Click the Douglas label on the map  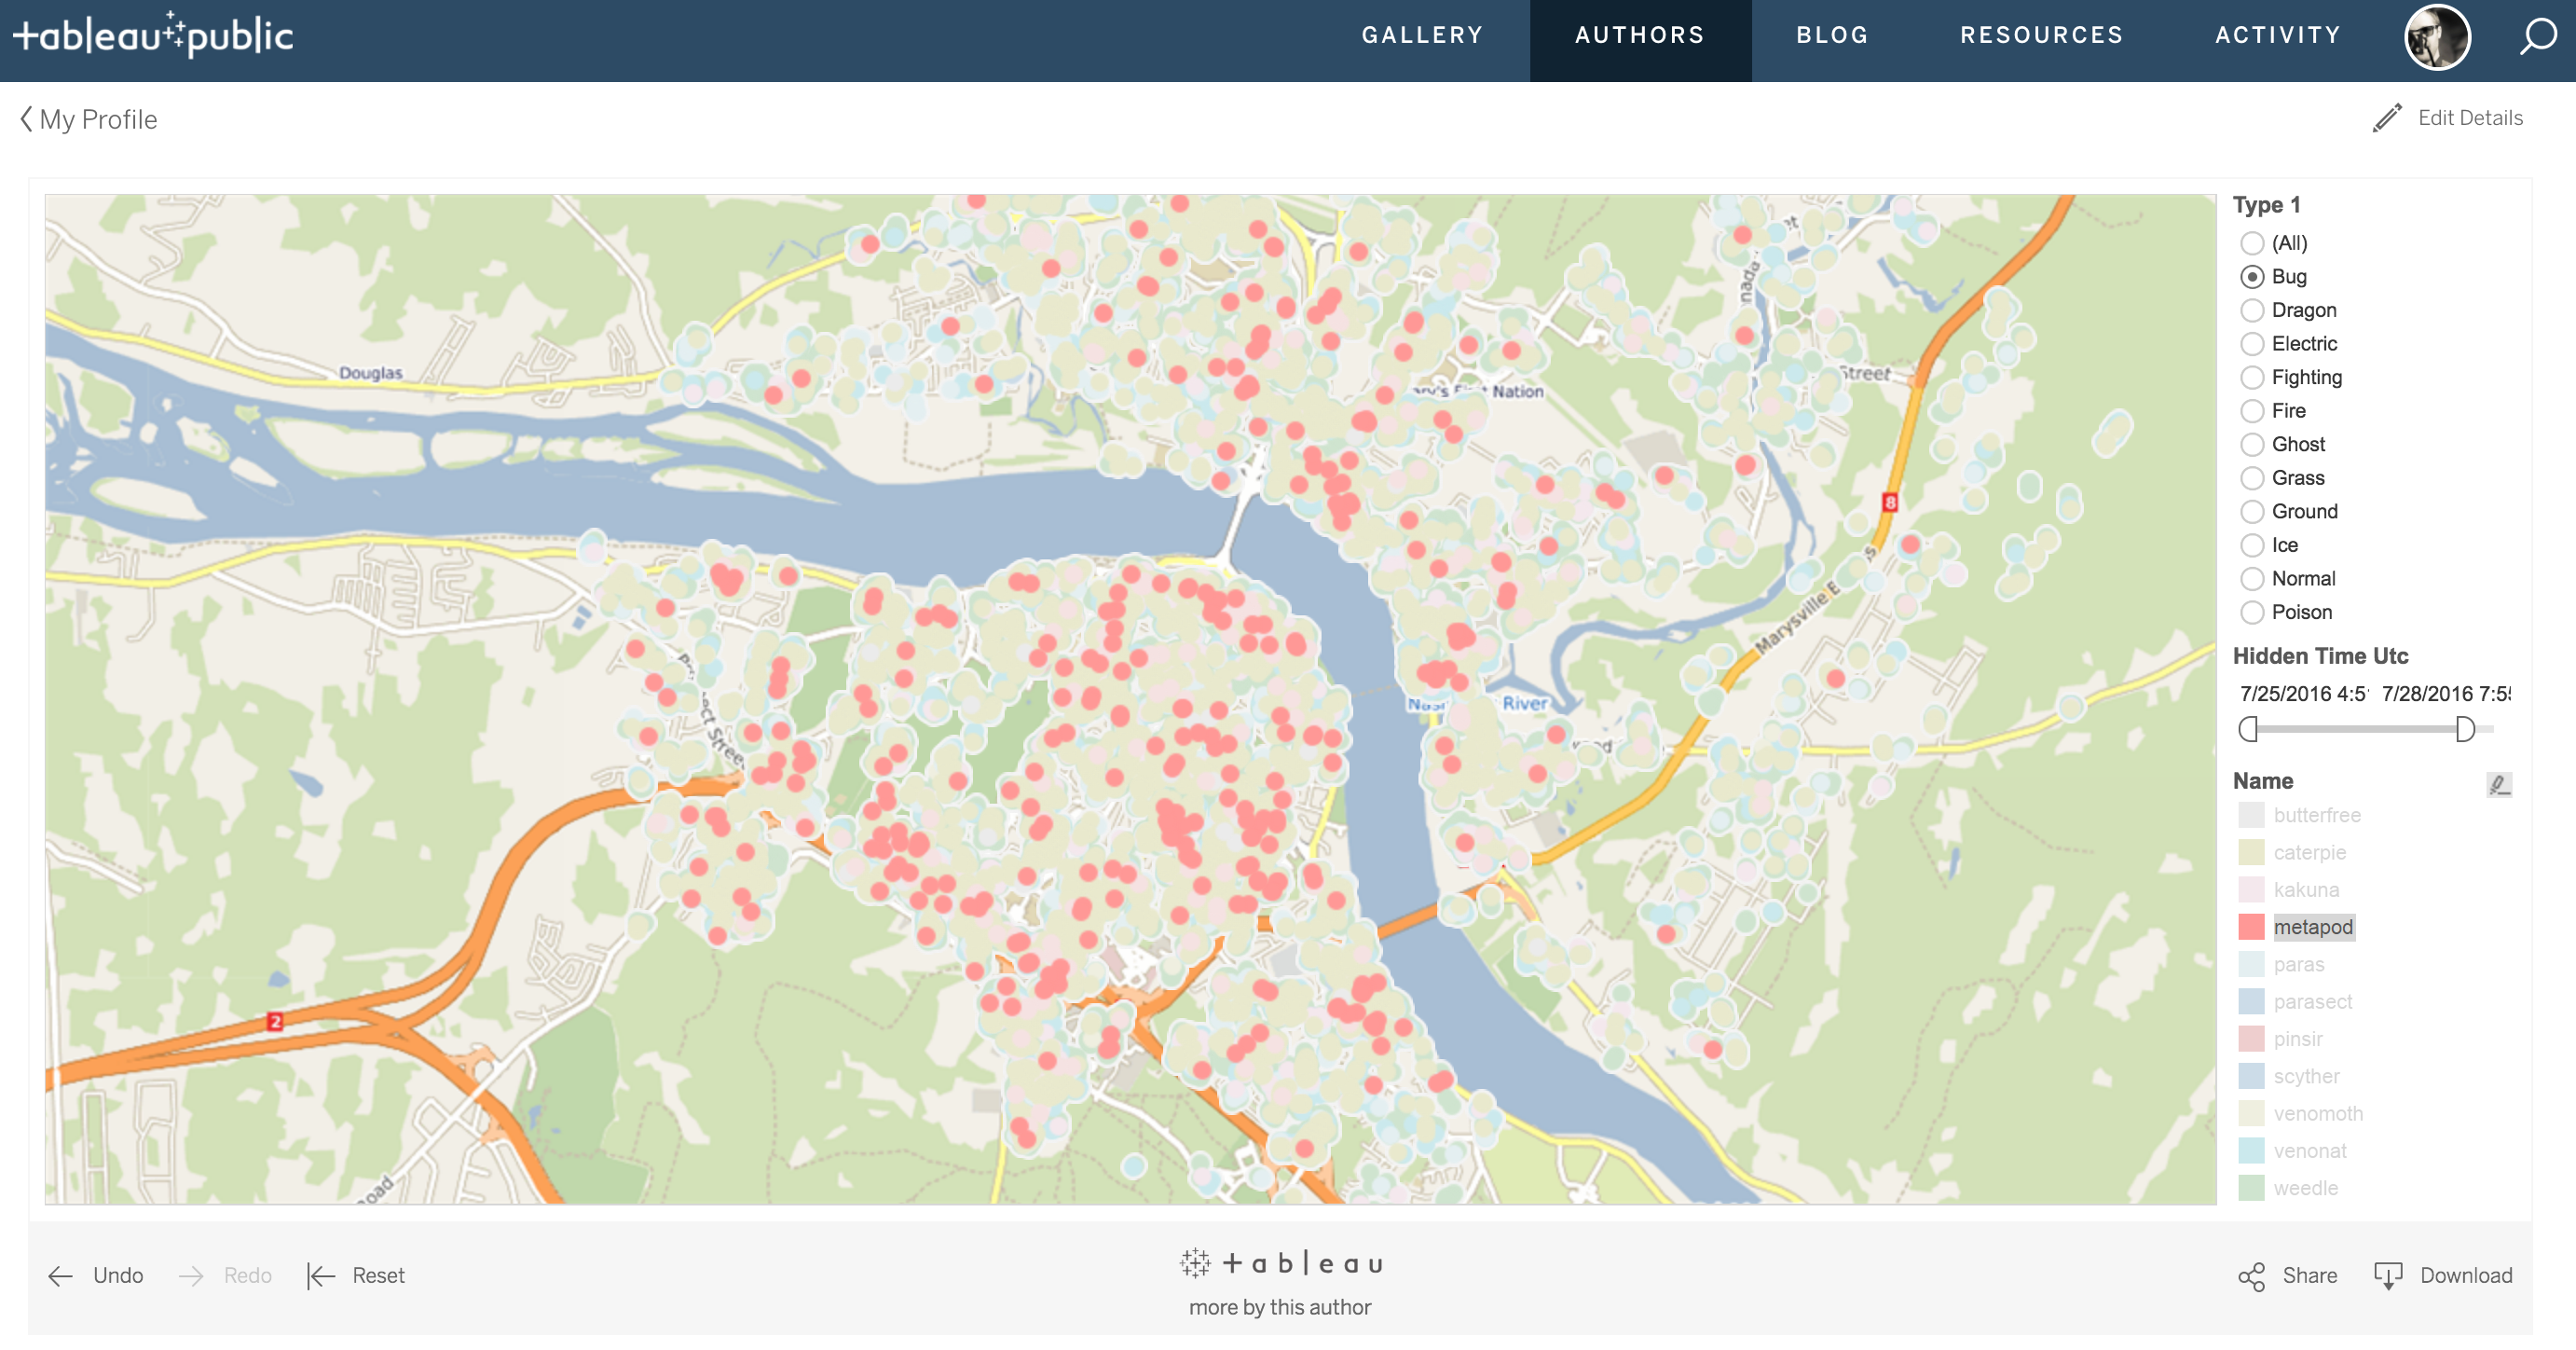tap(370, 373)
